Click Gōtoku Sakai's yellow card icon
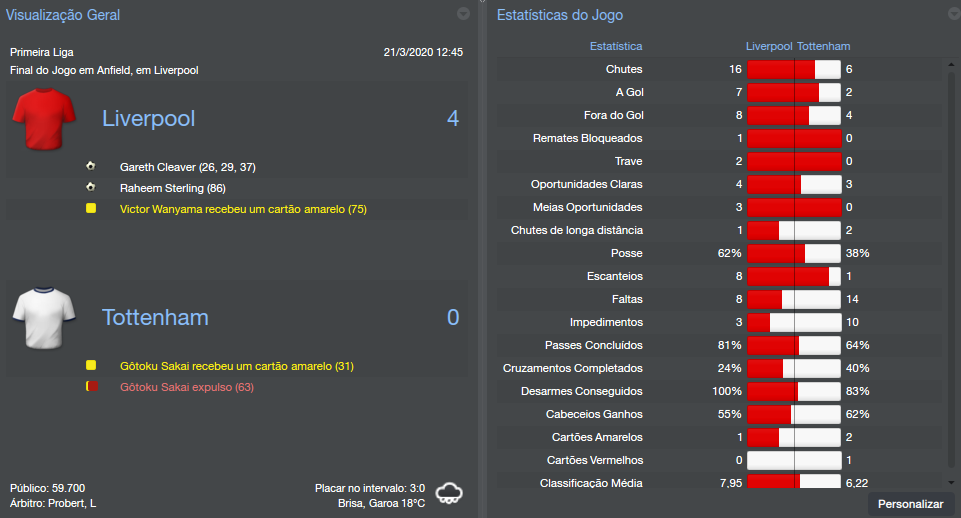The width and height of the screenshot is (961, 518). tap(91, 366)
